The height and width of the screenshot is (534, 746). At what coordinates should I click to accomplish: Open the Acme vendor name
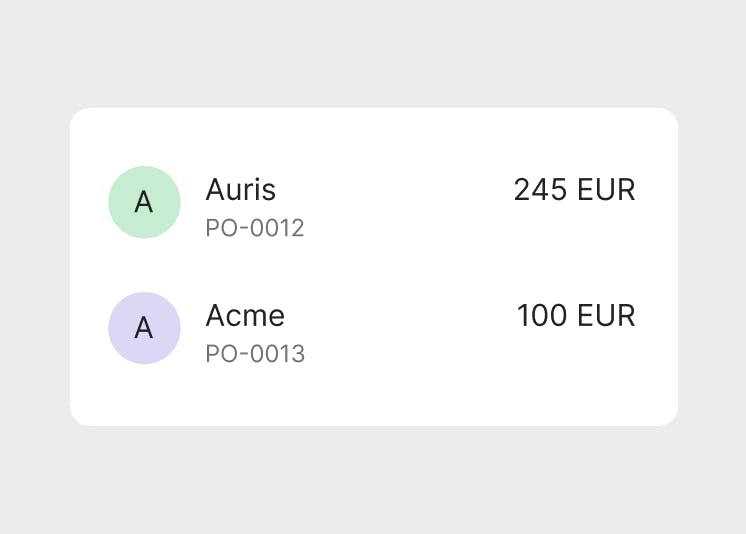pos(245,315)
